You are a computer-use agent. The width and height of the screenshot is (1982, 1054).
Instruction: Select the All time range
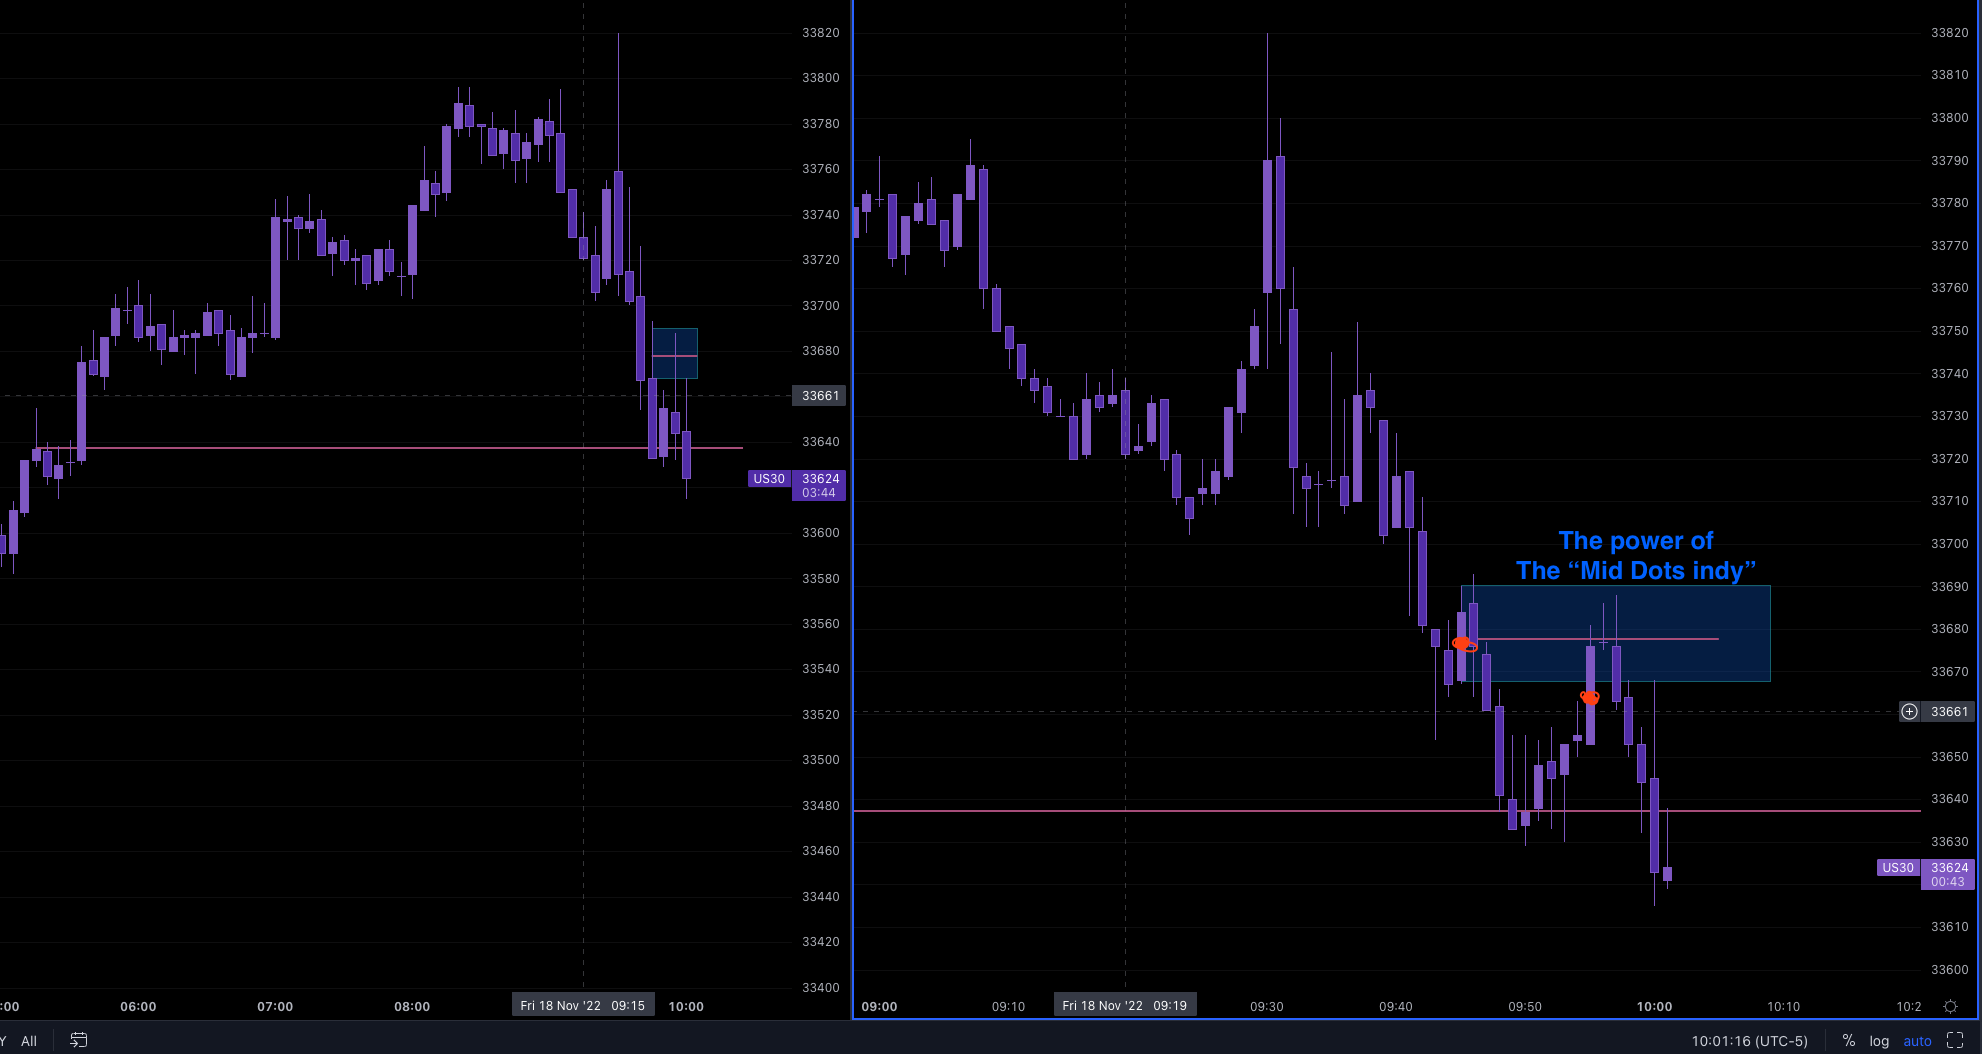(29, 1040)
